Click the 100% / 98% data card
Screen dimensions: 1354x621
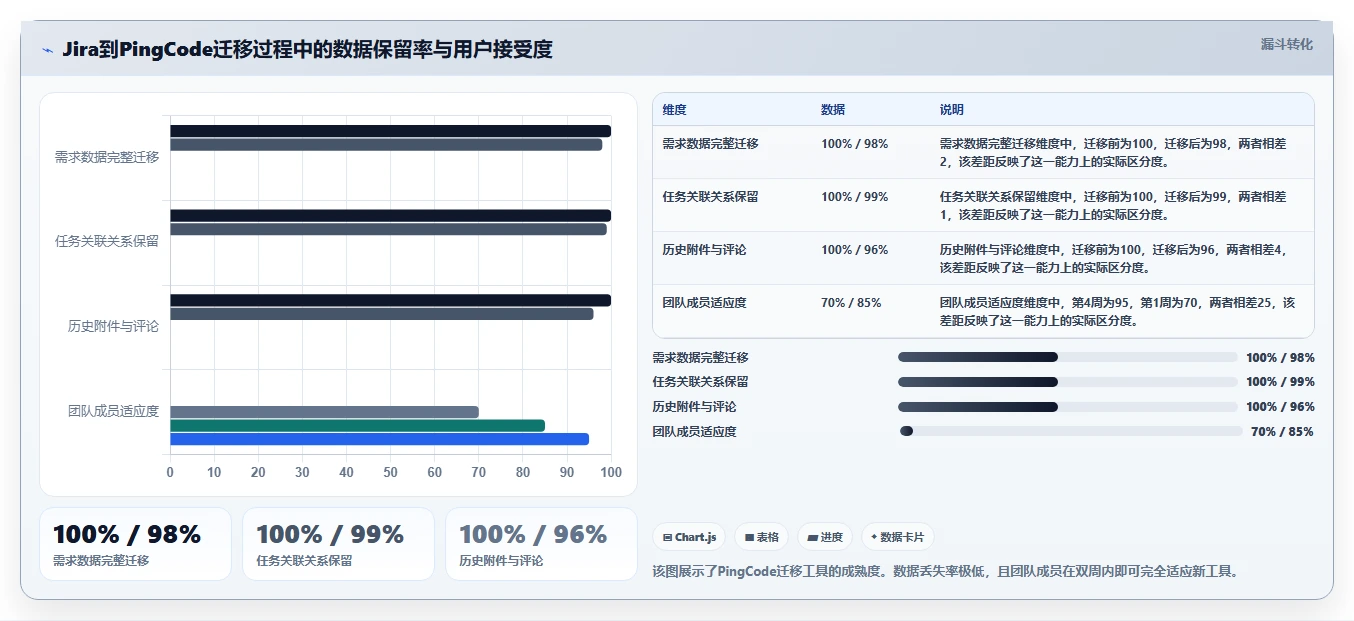(x=135, y=544)
